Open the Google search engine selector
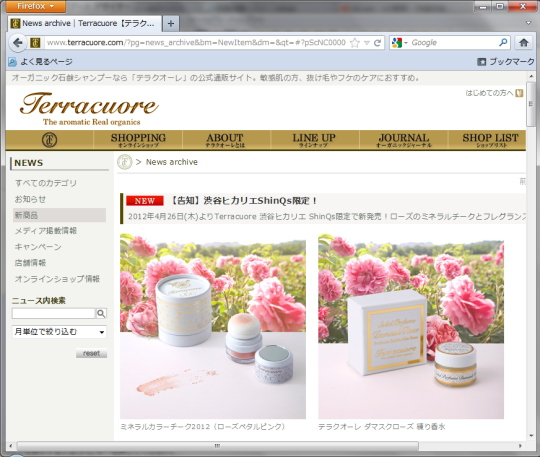540x457 pixels. (399, 43)
